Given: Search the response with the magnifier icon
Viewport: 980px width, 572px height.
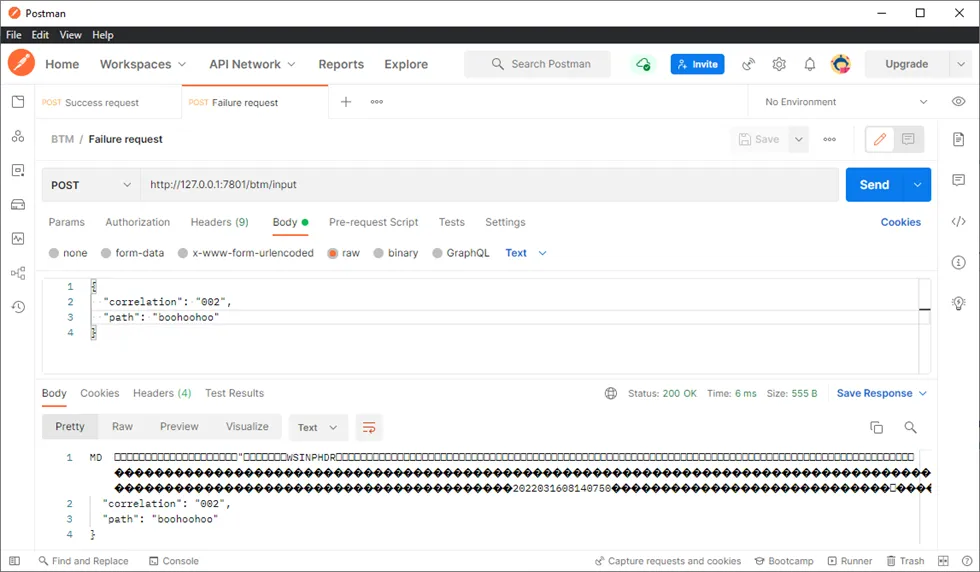Looking at the screenshot, I should click(910, 428).
